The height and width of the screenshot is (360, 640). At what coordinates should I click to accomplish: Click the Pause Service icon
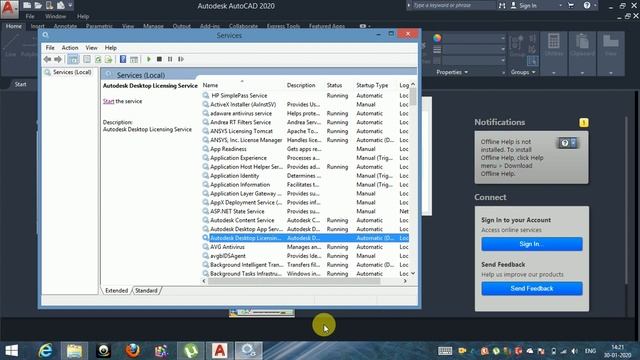tap(170, 59)
